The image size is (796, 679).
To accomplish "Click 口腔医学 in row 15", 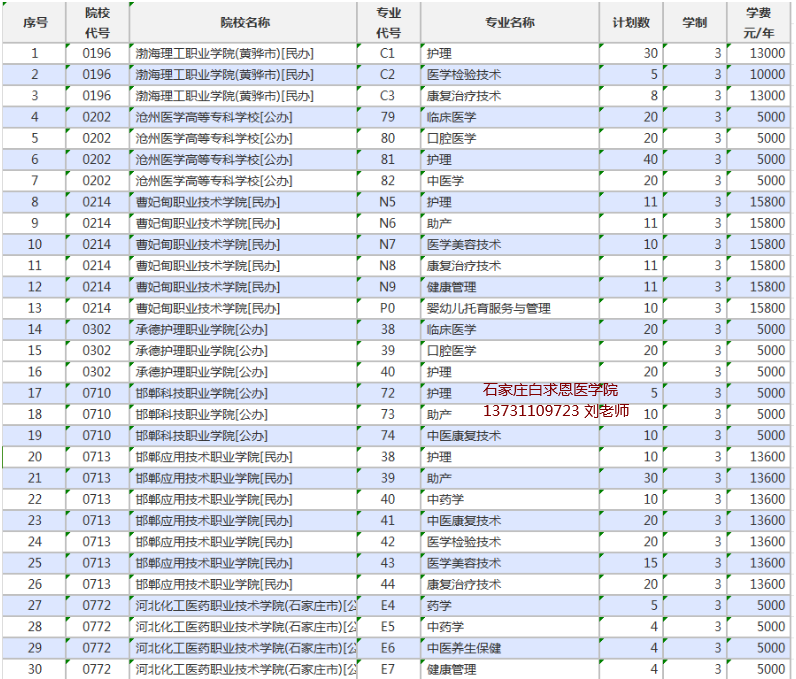I will (x=451, y=351).
